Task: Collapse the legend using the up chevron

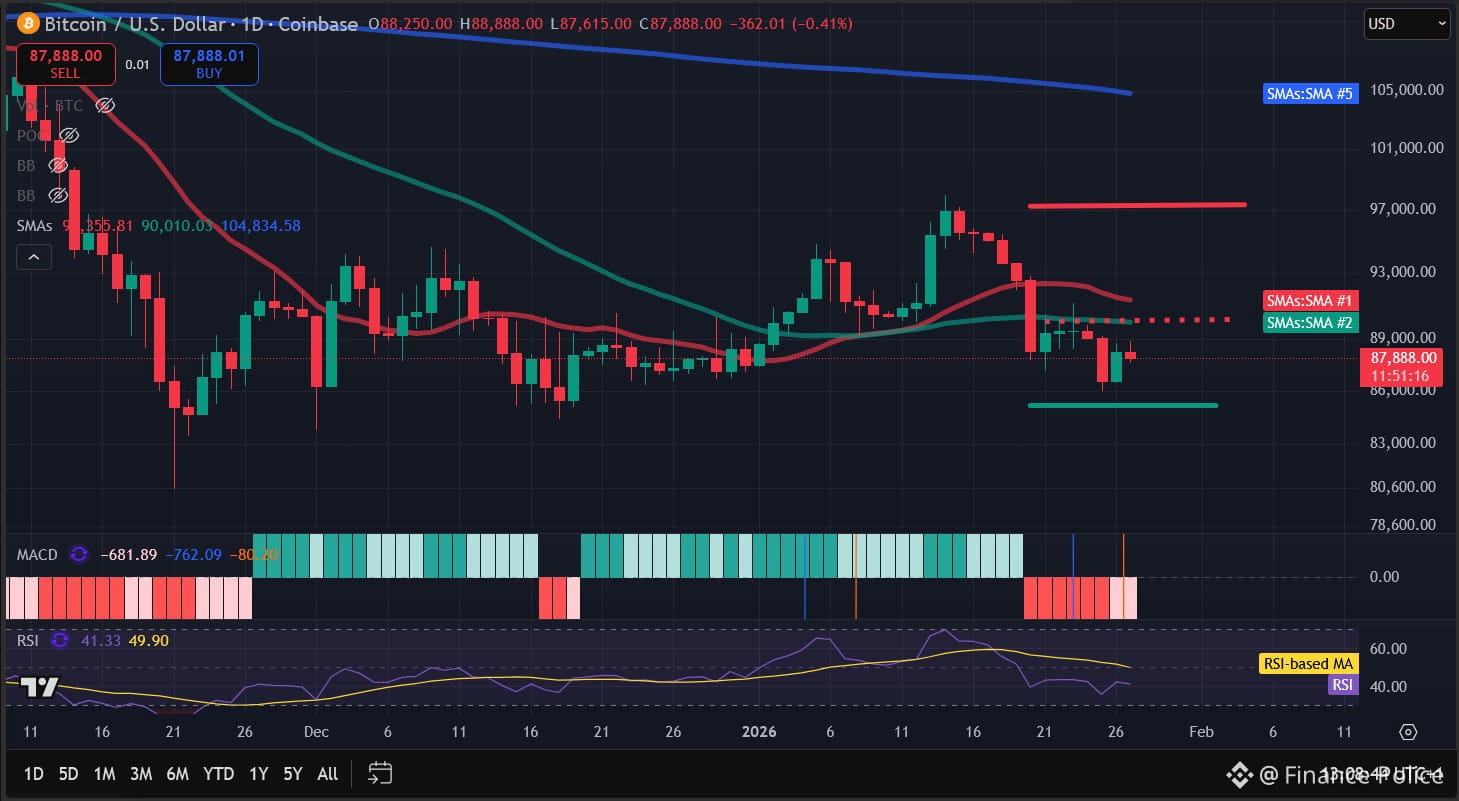Action: click(33, 257)
